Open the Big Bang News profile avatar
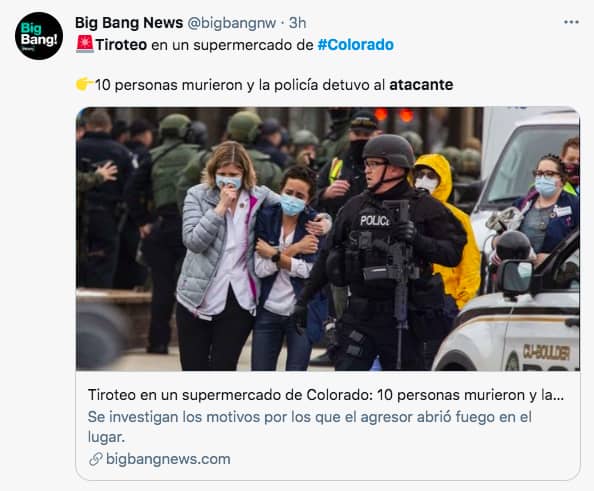 (39, 36)
